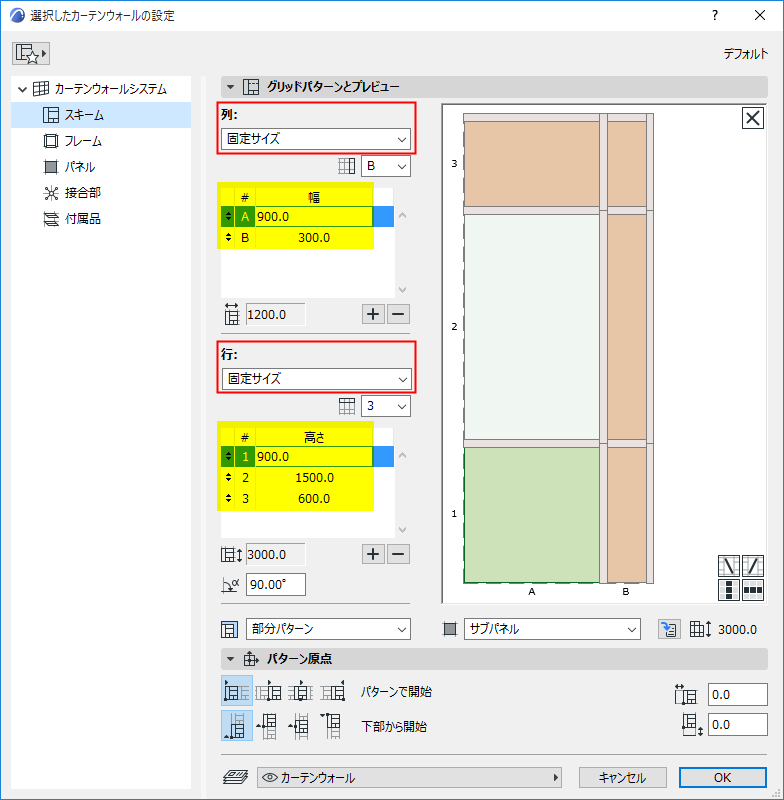Select third horizontal pattern origin option
The image size is (784, 800).
[x=300, y=692]
